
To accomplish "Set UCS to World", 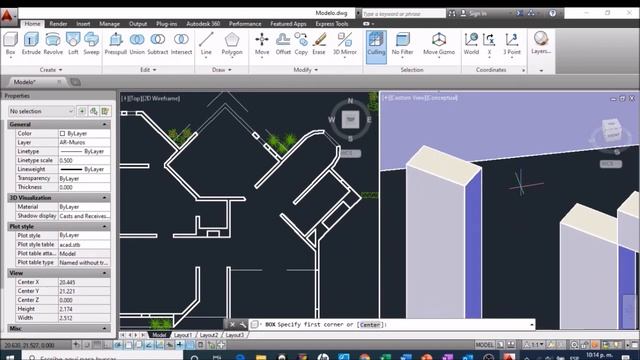I will (x=471, y=44).
